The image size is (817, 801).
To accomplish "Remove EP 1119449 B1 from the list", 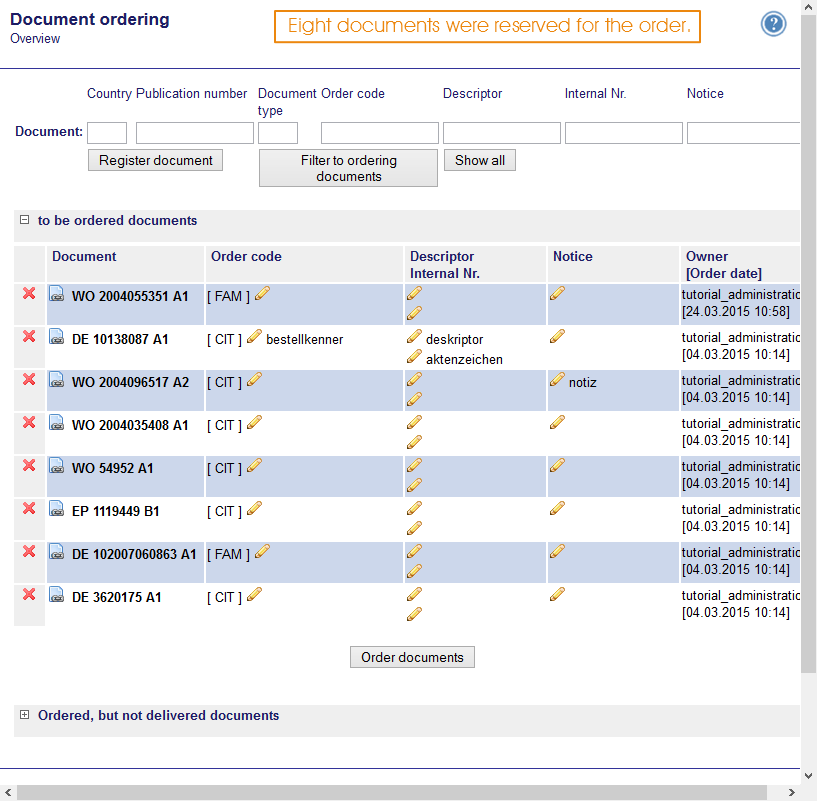I will (29, 508).
